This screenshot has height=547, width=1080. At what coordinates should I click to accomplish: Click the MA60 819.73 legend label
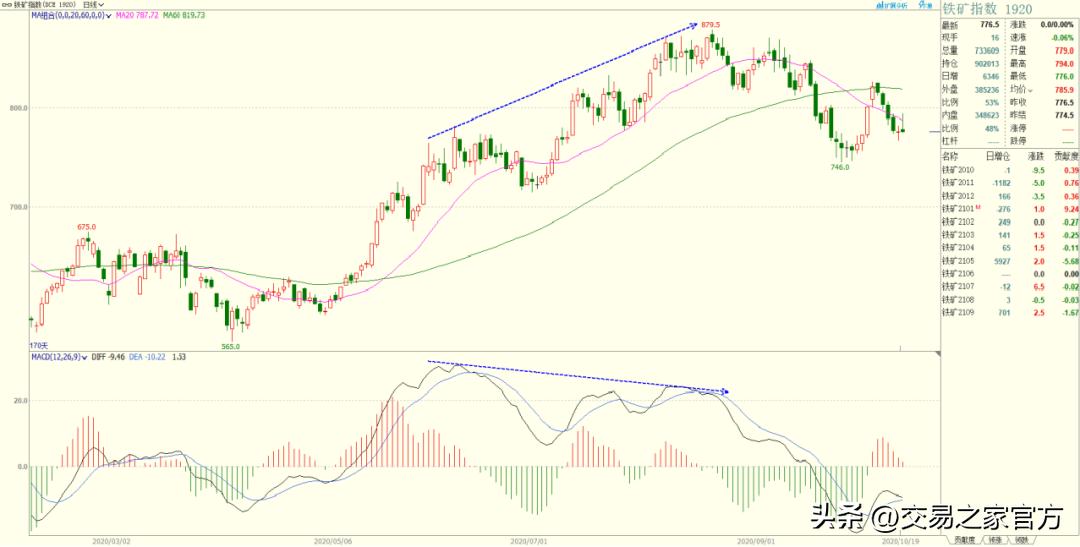click(185, 14)
